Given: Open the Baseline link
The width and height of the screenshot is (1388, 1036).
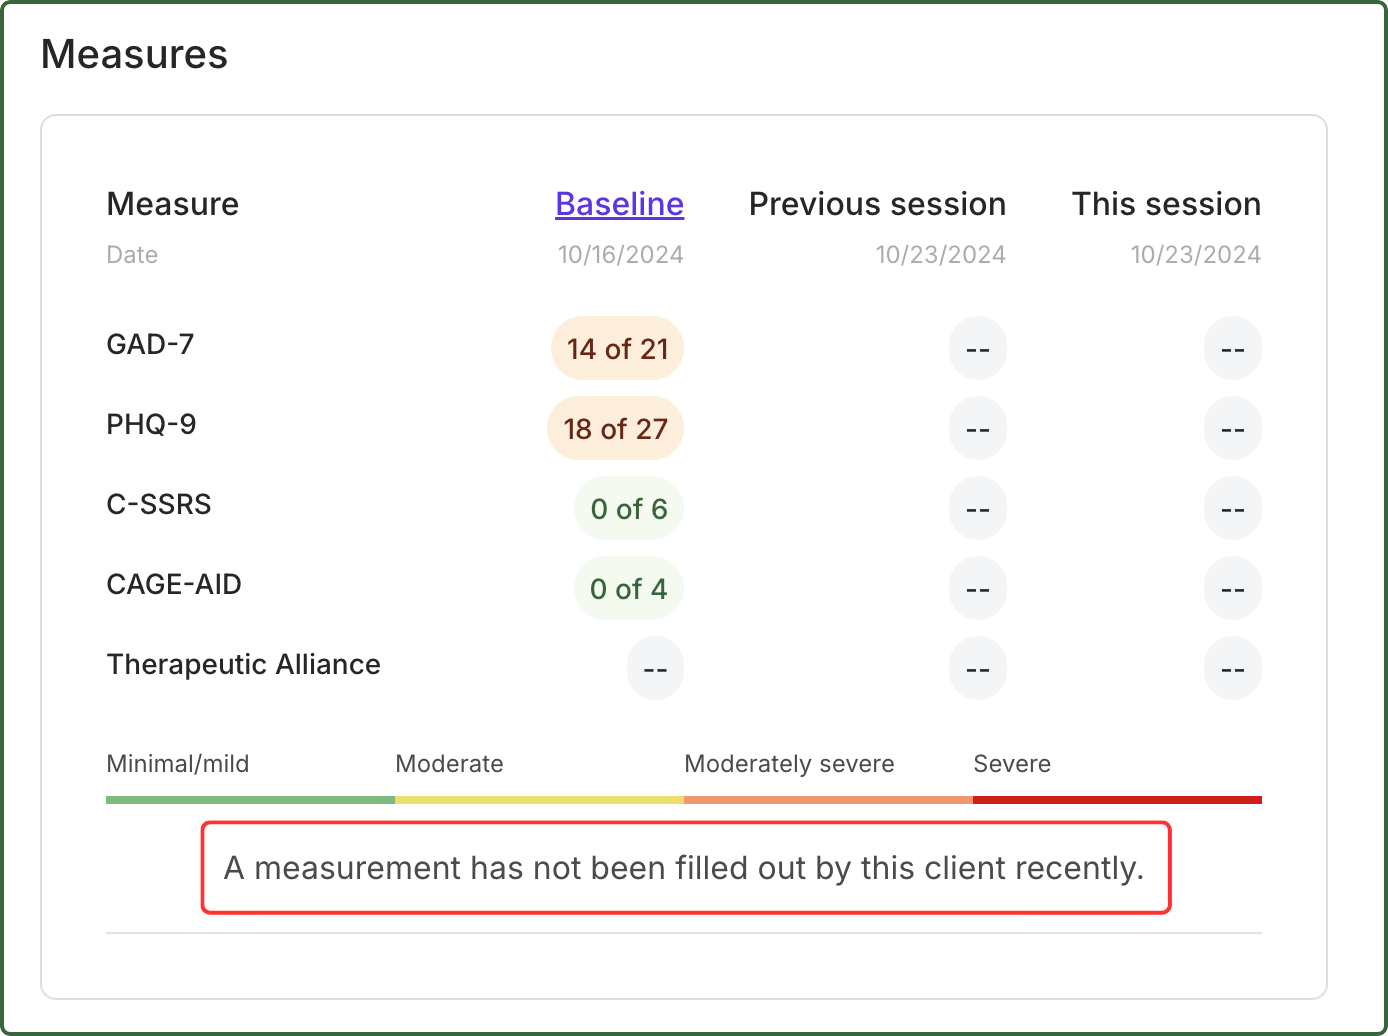Looking at the screenshot, I should 619,204.
